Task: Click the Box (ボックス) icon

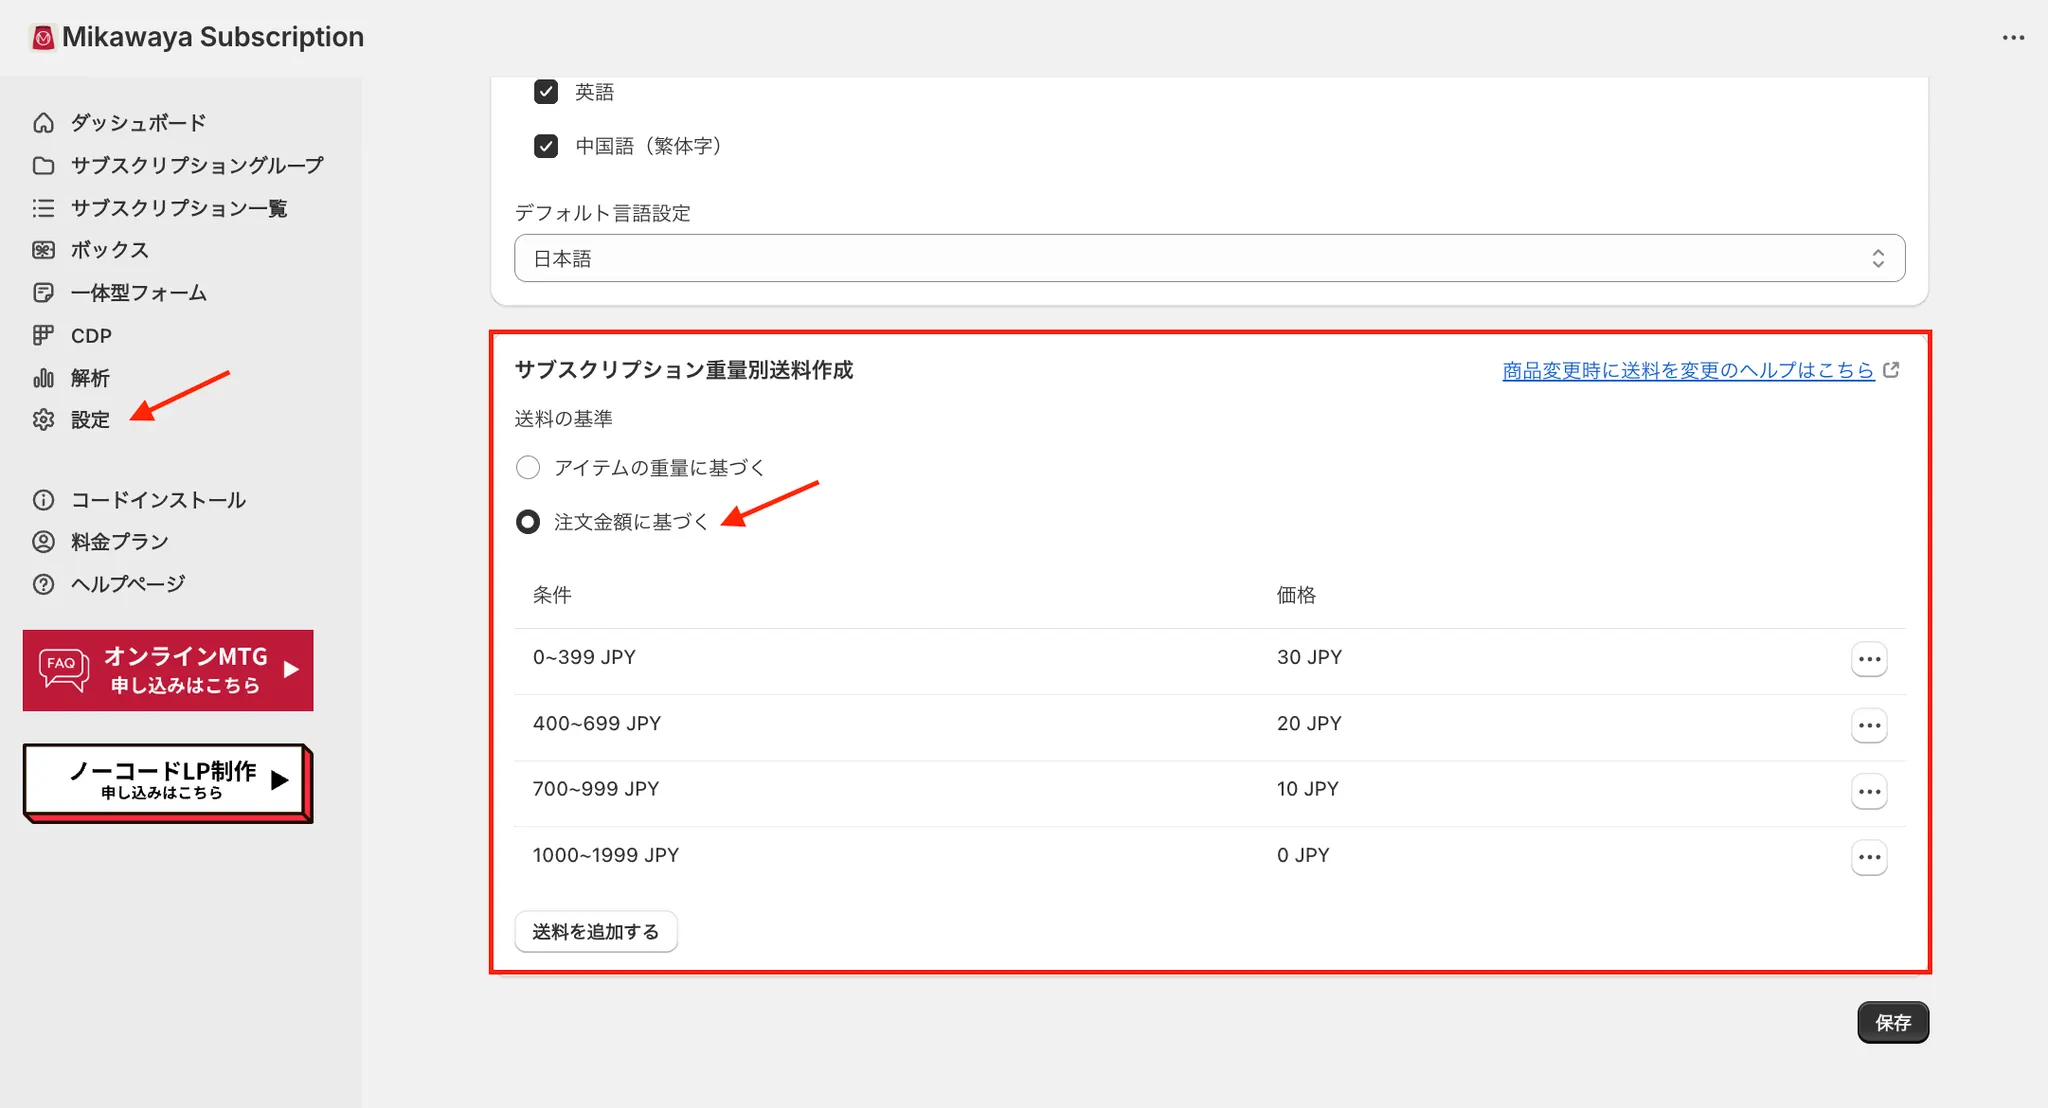Action: coord(43,250)
